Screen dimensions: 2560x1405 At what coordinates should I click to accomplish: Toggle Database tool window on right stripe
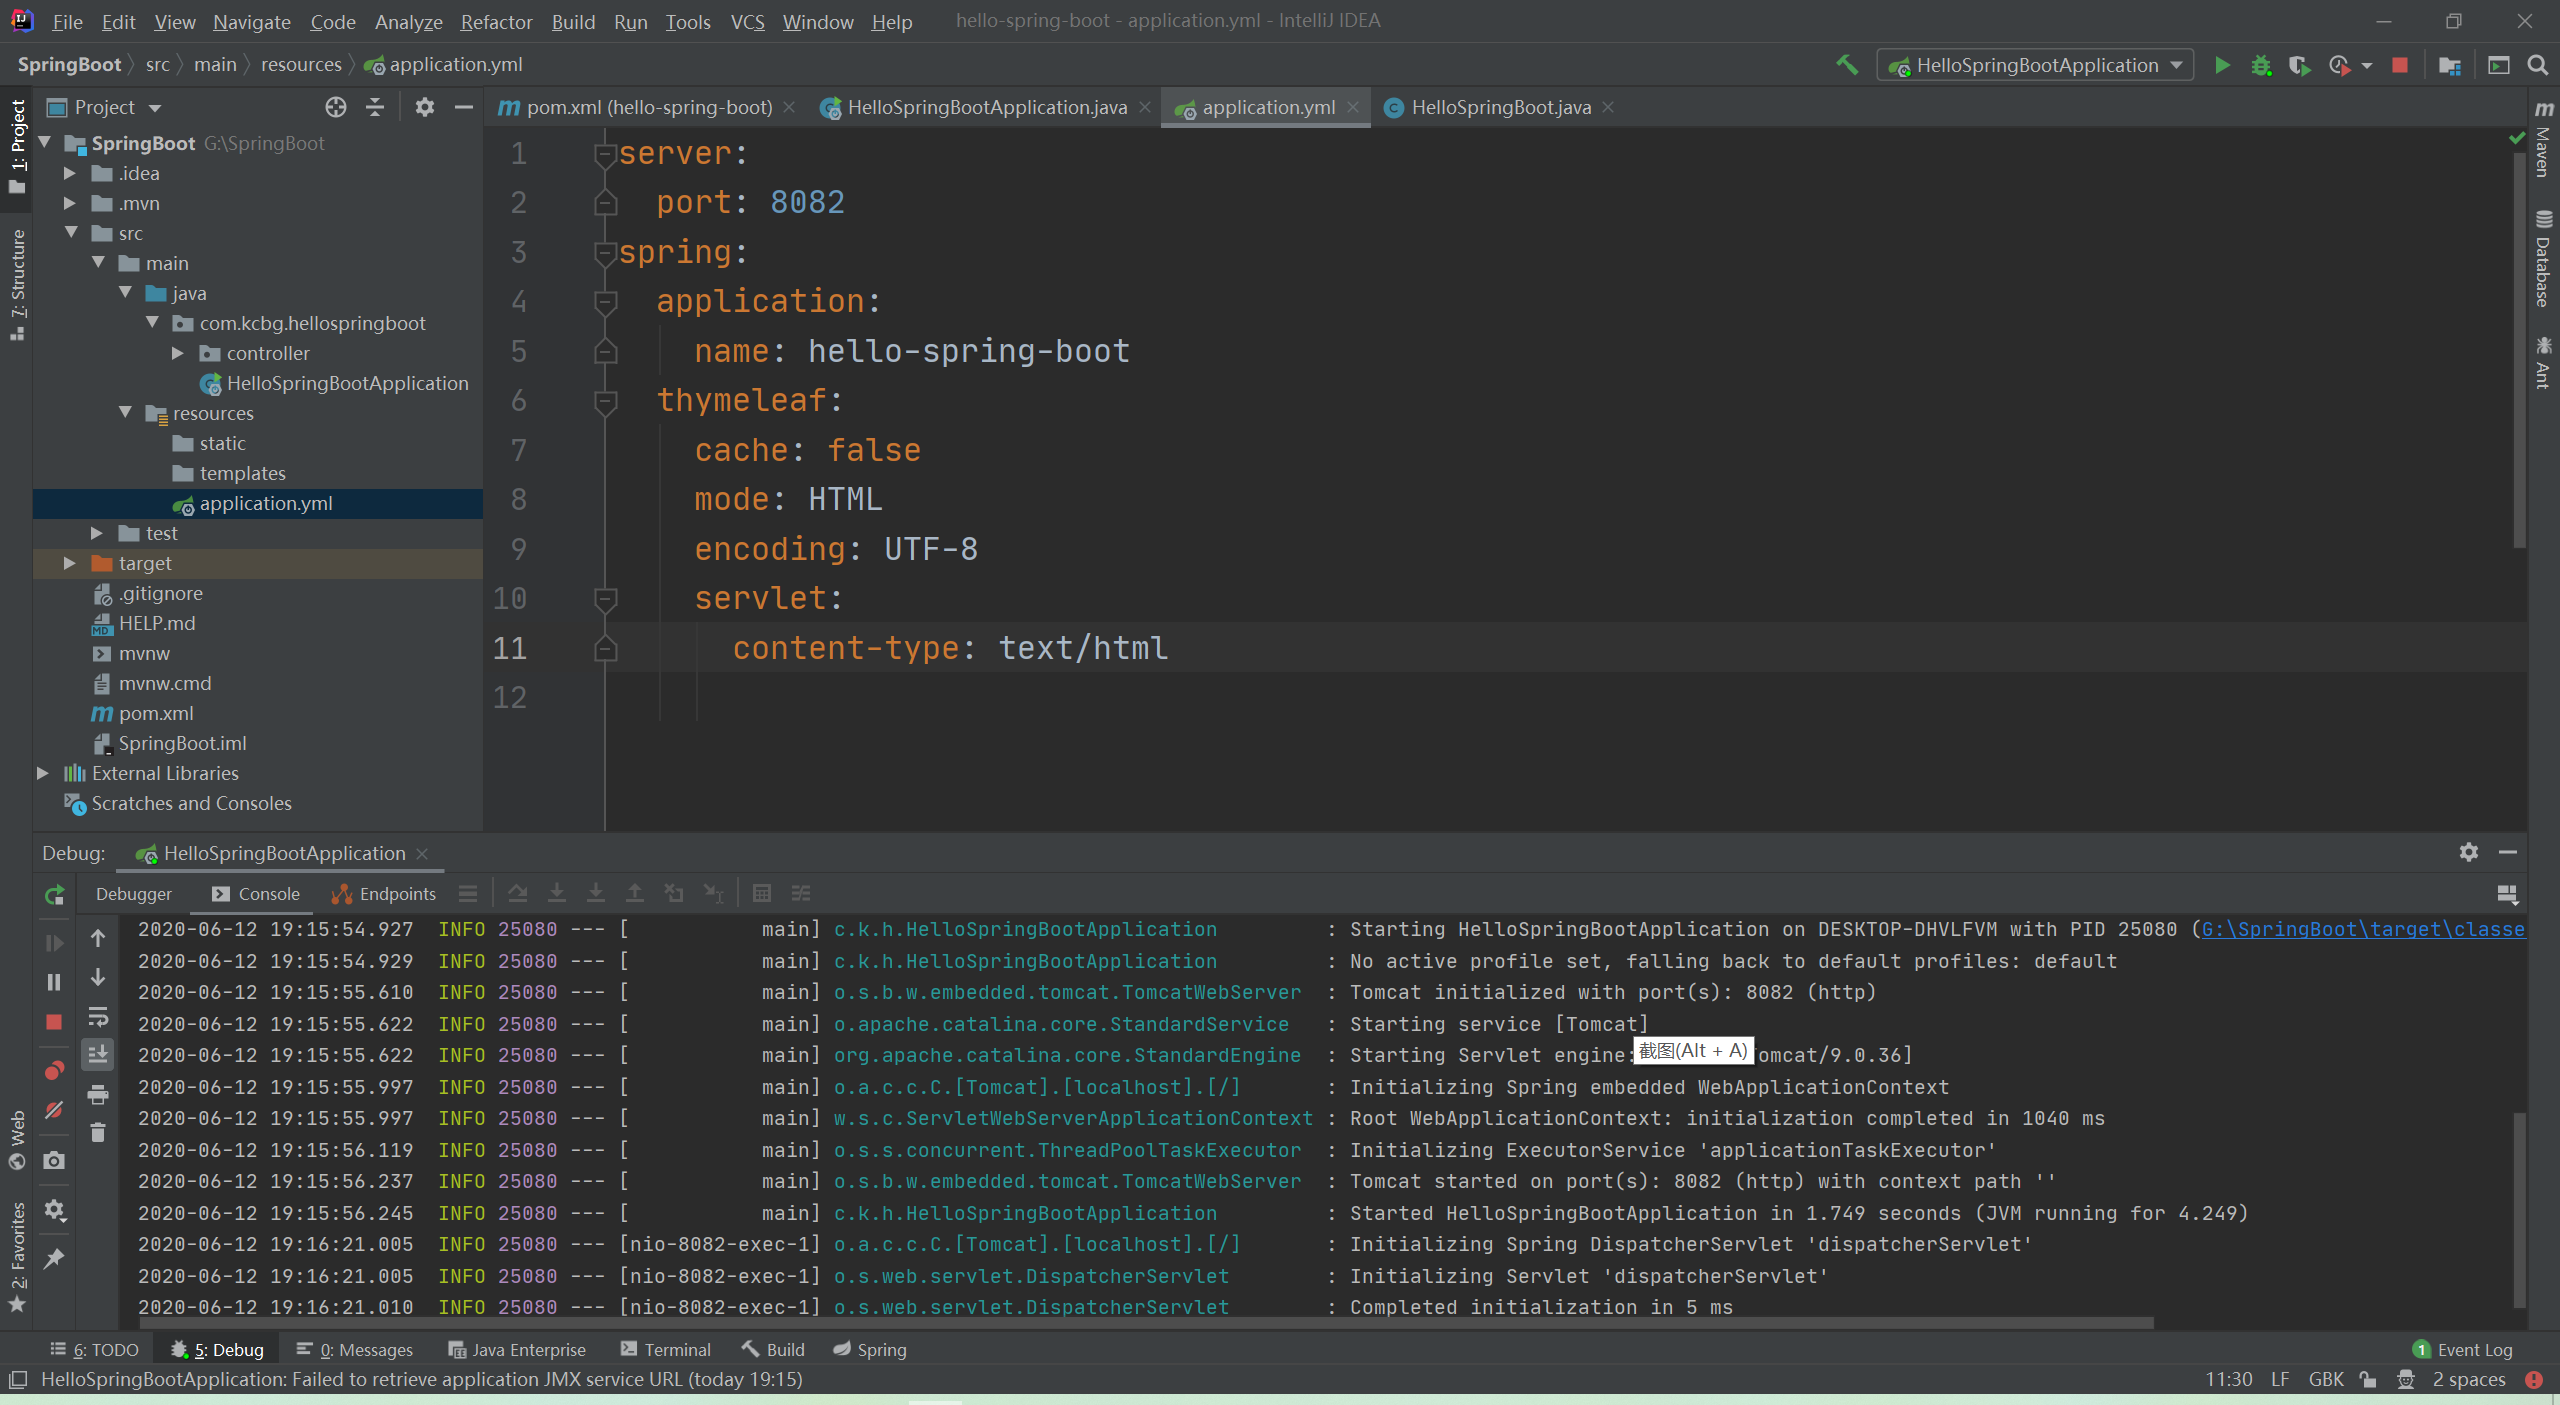pos(2543,258)
